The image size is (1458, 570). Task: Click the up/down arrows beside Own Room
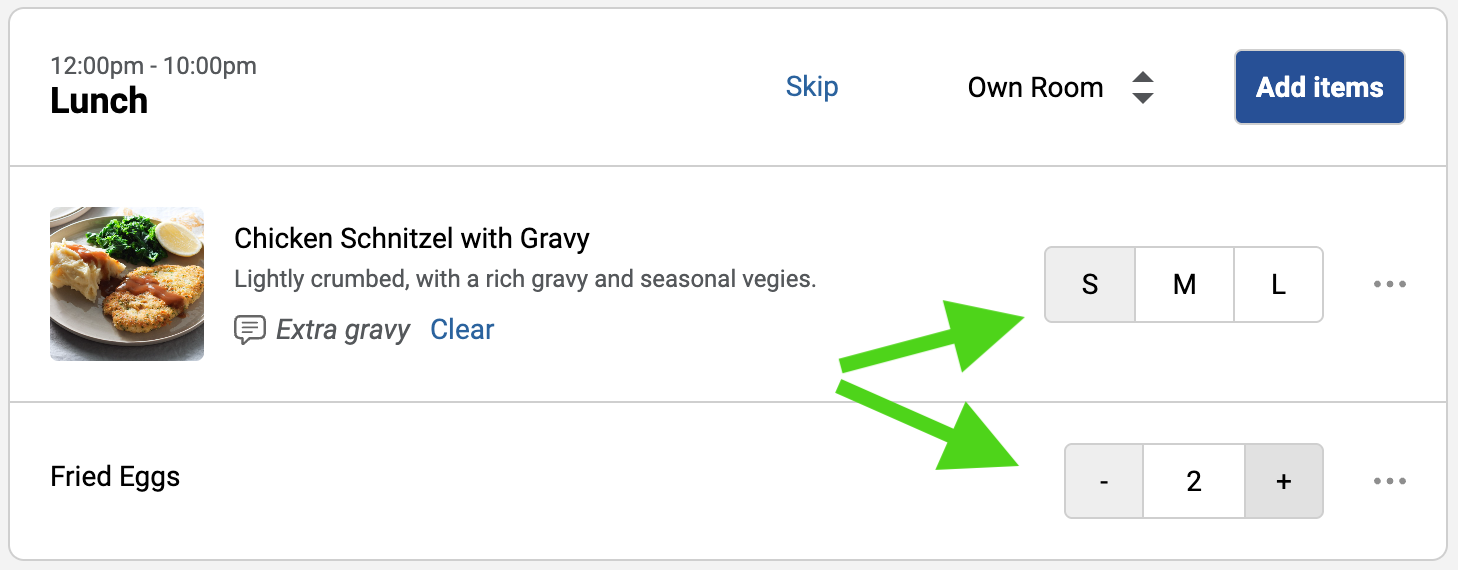tap(1143, 88)
